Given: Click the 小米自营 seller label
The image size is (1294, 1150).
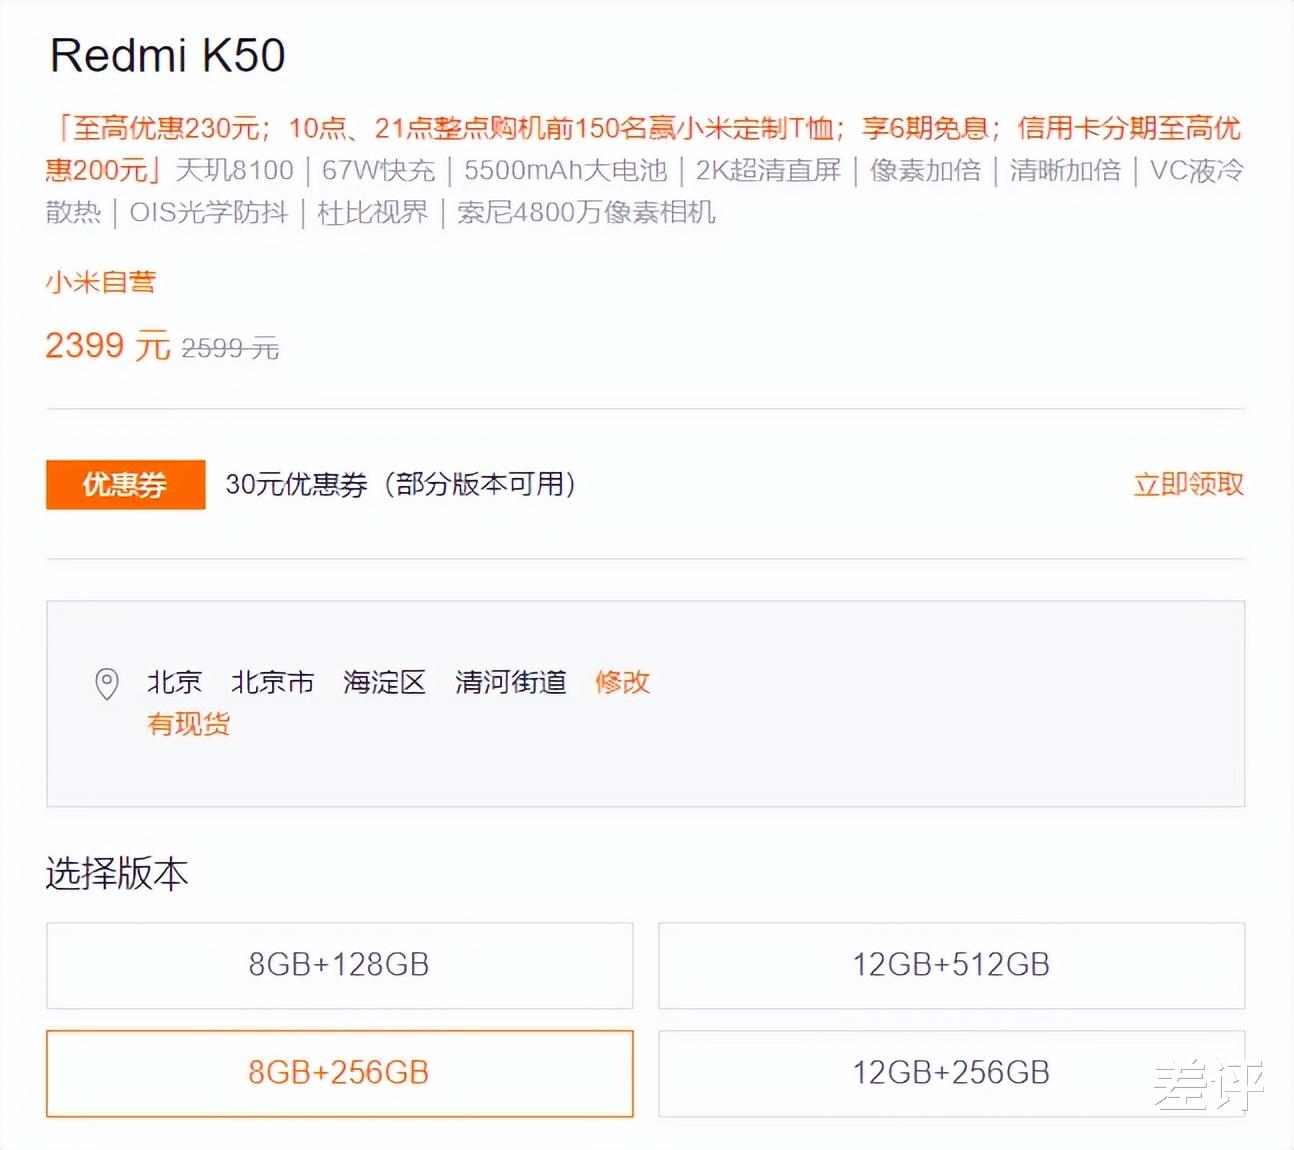Looking at the screenshot, I should [x=101, y=281].
